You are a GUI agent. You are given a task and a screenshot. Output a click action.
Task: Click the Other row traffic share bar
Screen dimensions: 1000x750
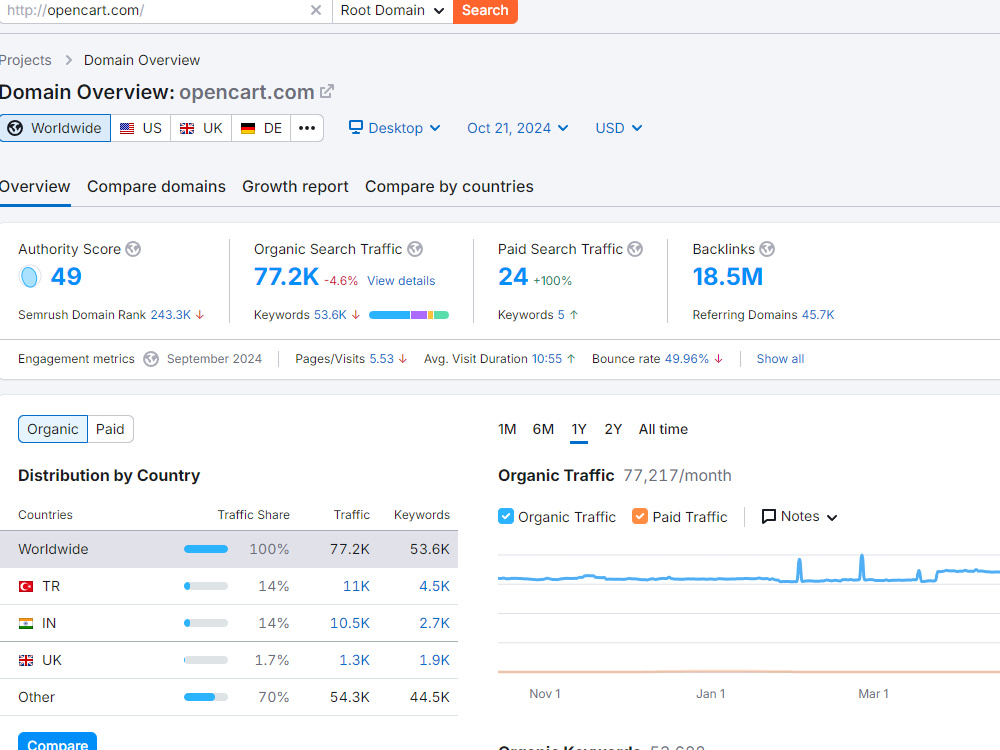coord(206,697)
